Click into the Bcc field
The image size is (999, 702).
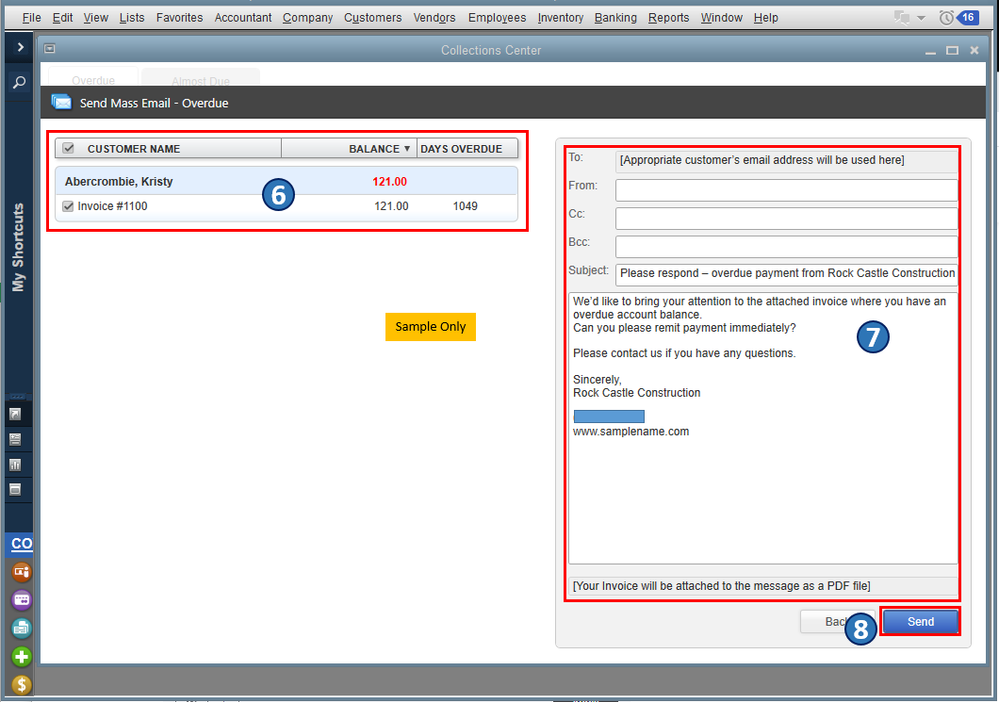click(786, 246)
